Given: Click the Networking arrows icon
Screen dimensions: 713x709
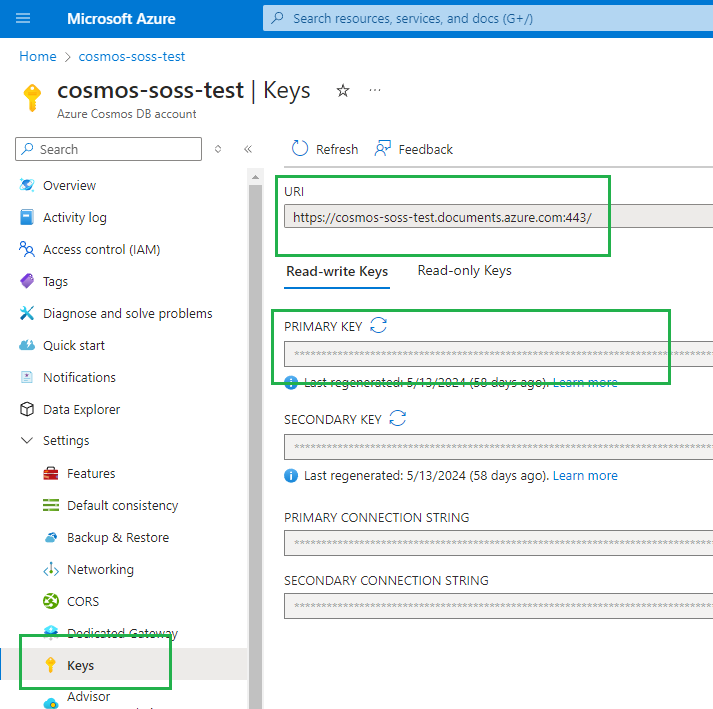Looking at the screenshot, I should coord(51,569).
